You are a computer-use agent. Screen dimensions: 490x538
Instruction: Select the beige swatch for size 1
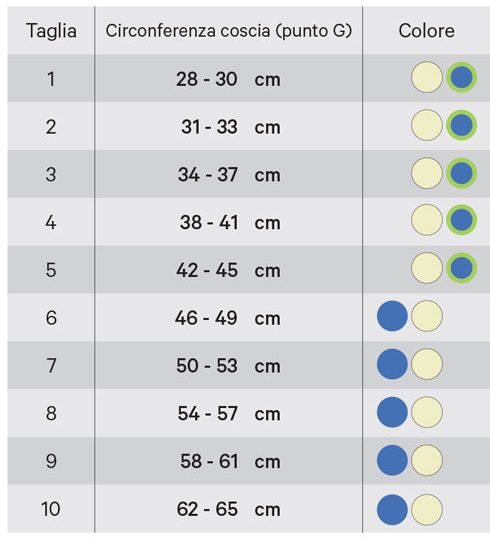[x=427, y=77]
